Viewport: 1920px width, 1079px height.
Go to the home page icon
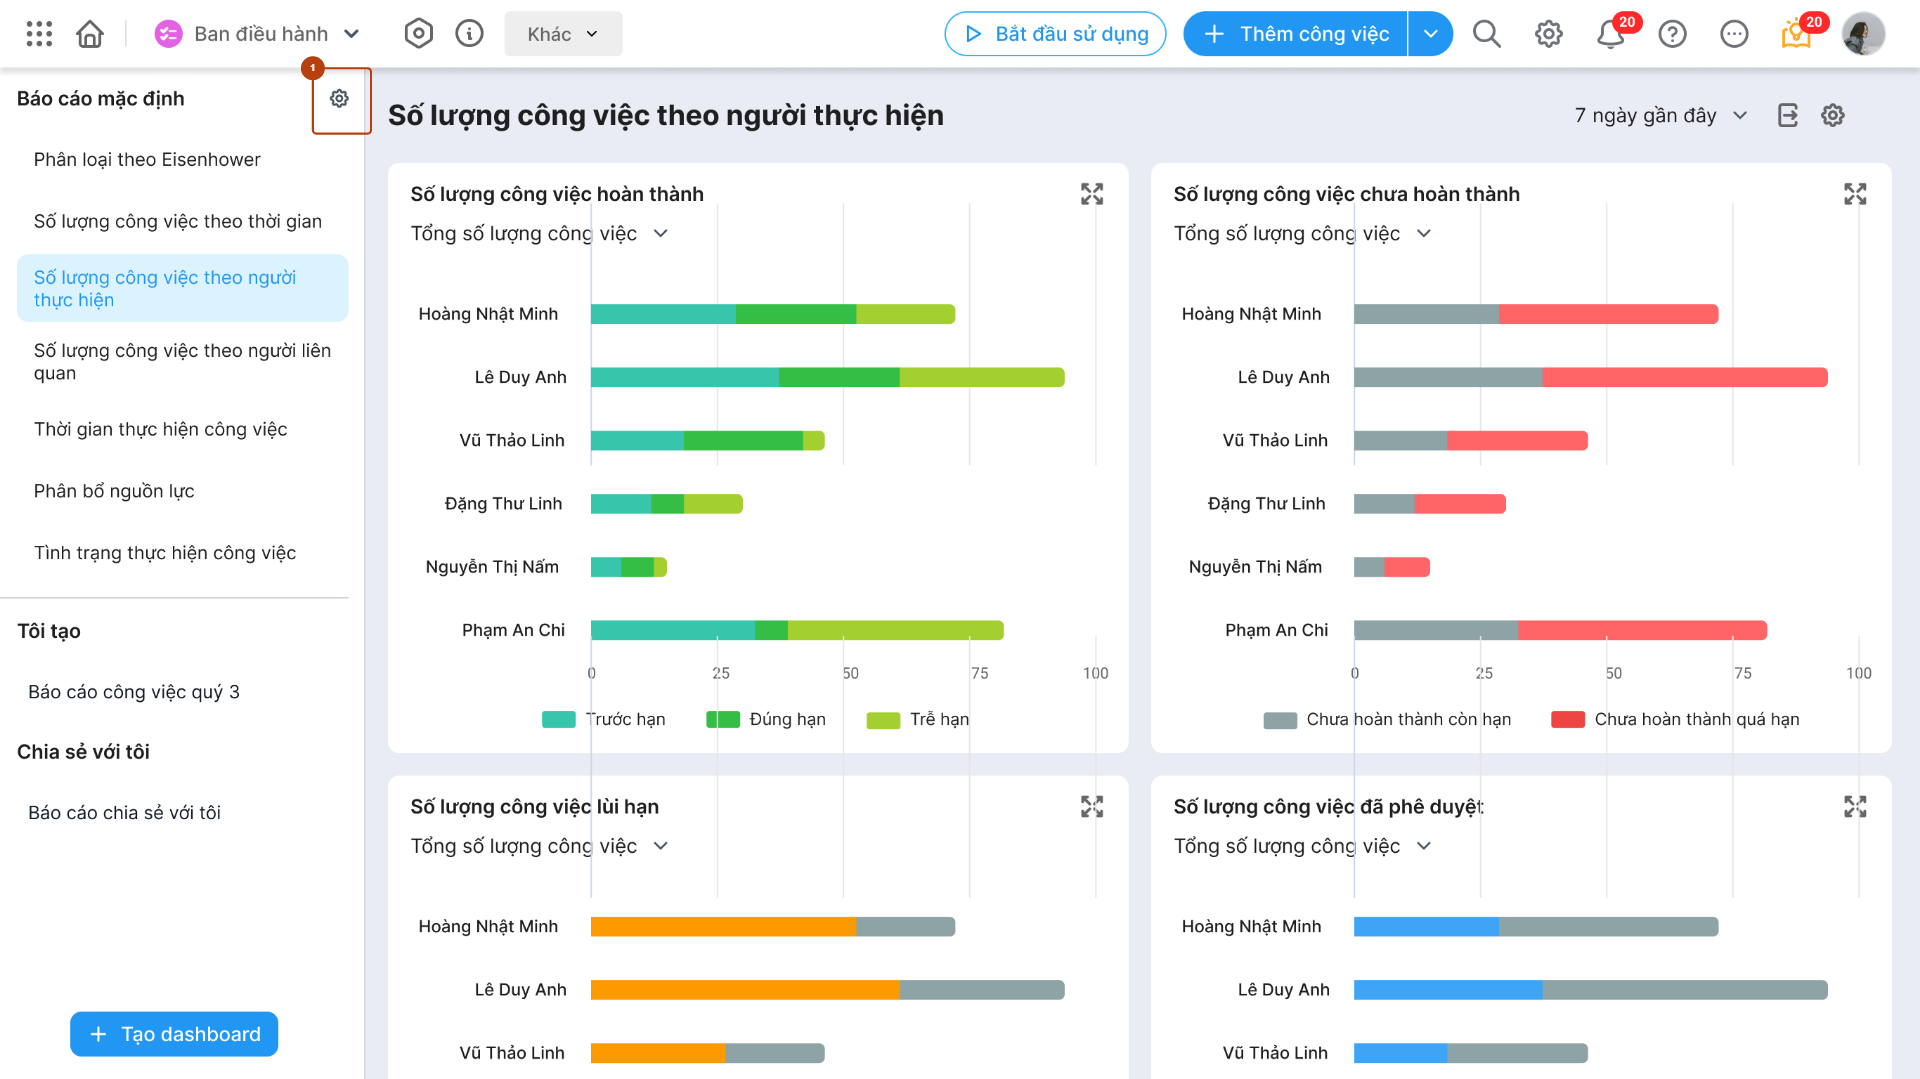(90, 34)
